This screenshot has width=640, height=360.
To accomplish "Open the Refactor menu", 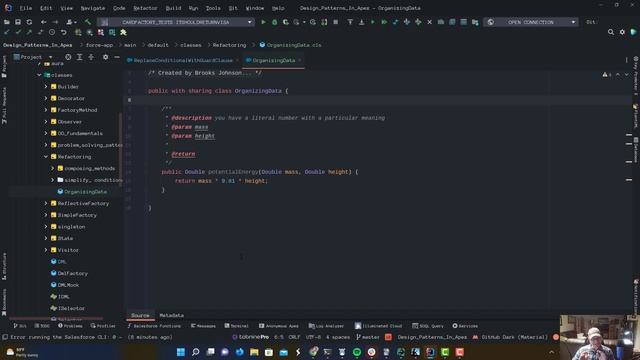I will 145,8.
